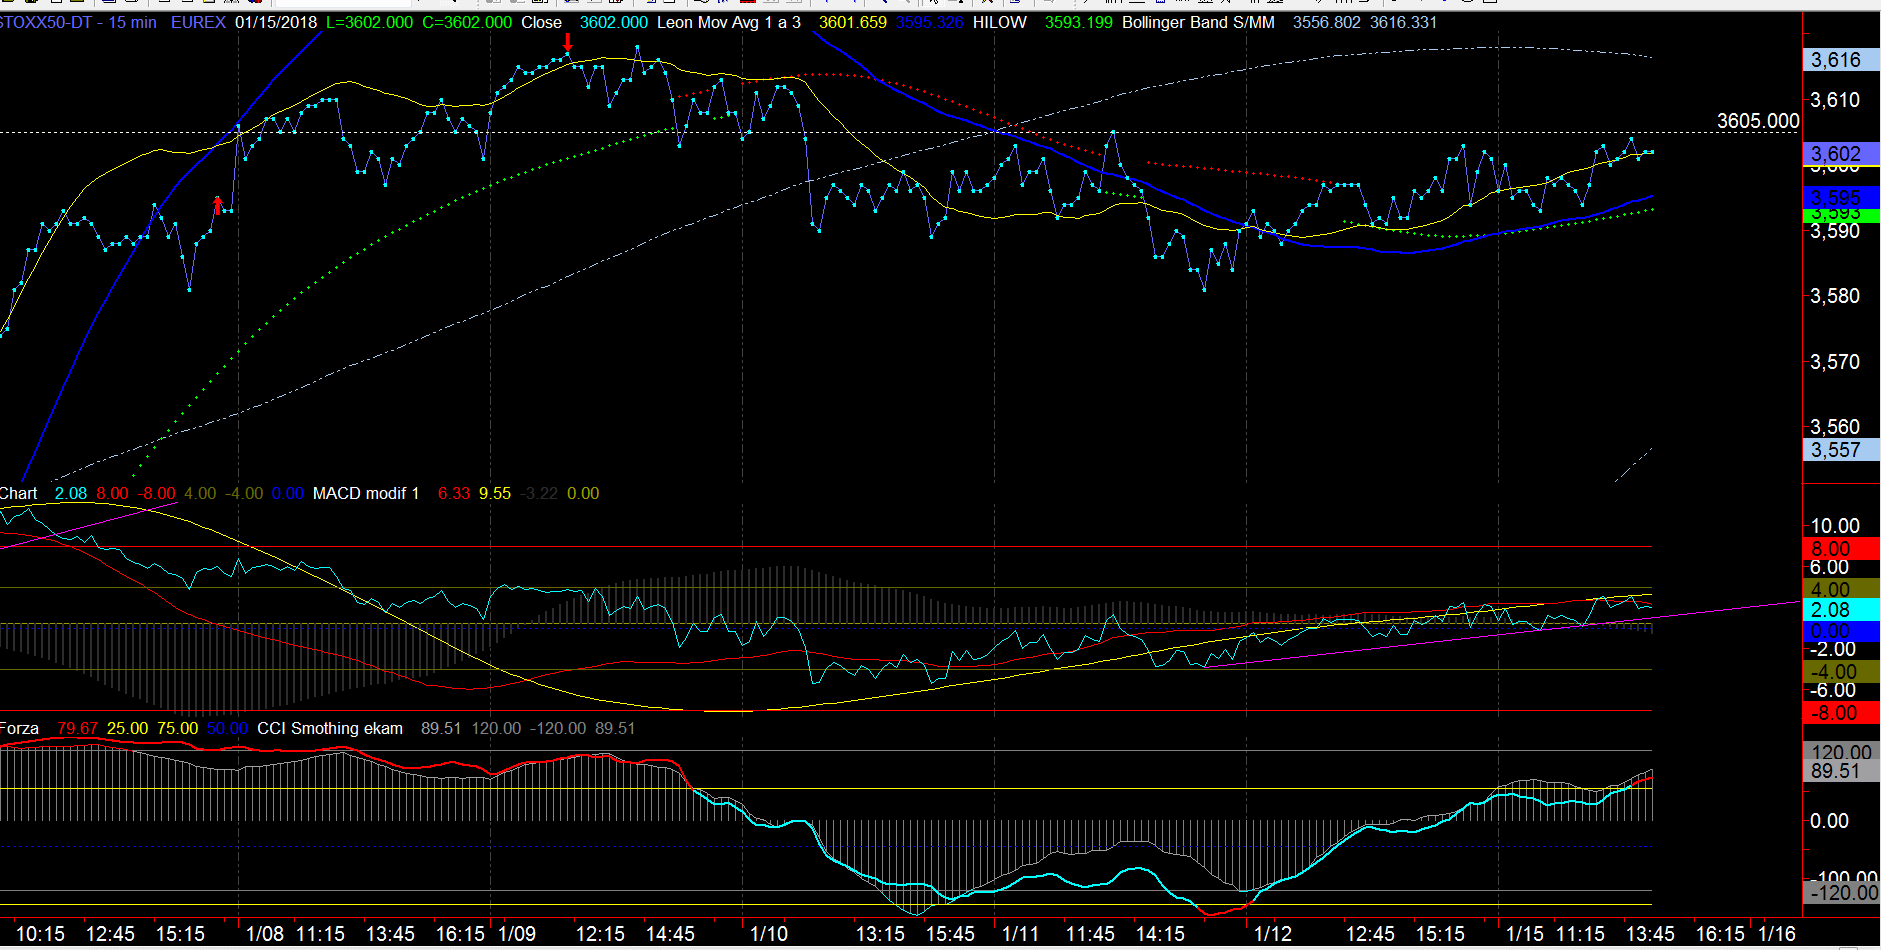Select the MACD modif 1 indicator label
The image size is (1881, 950).
[366, 493]
